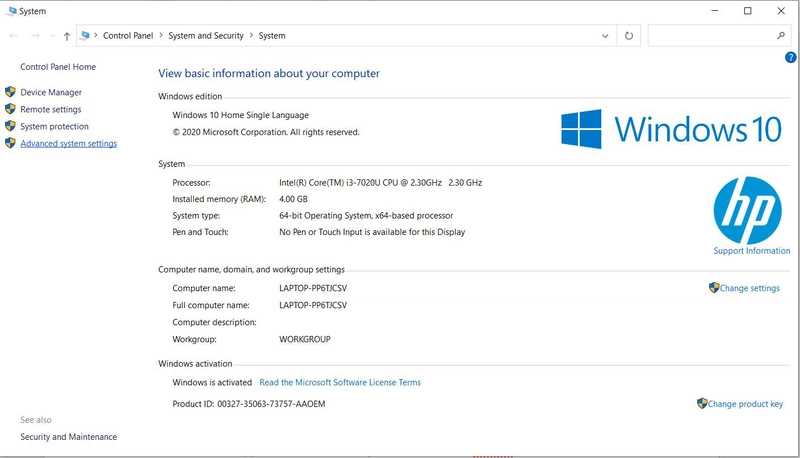This screenshot has width=800, height=458.
Task: Go to Control Panel Home
Action: pyautogui.click(x=58, y=67)
